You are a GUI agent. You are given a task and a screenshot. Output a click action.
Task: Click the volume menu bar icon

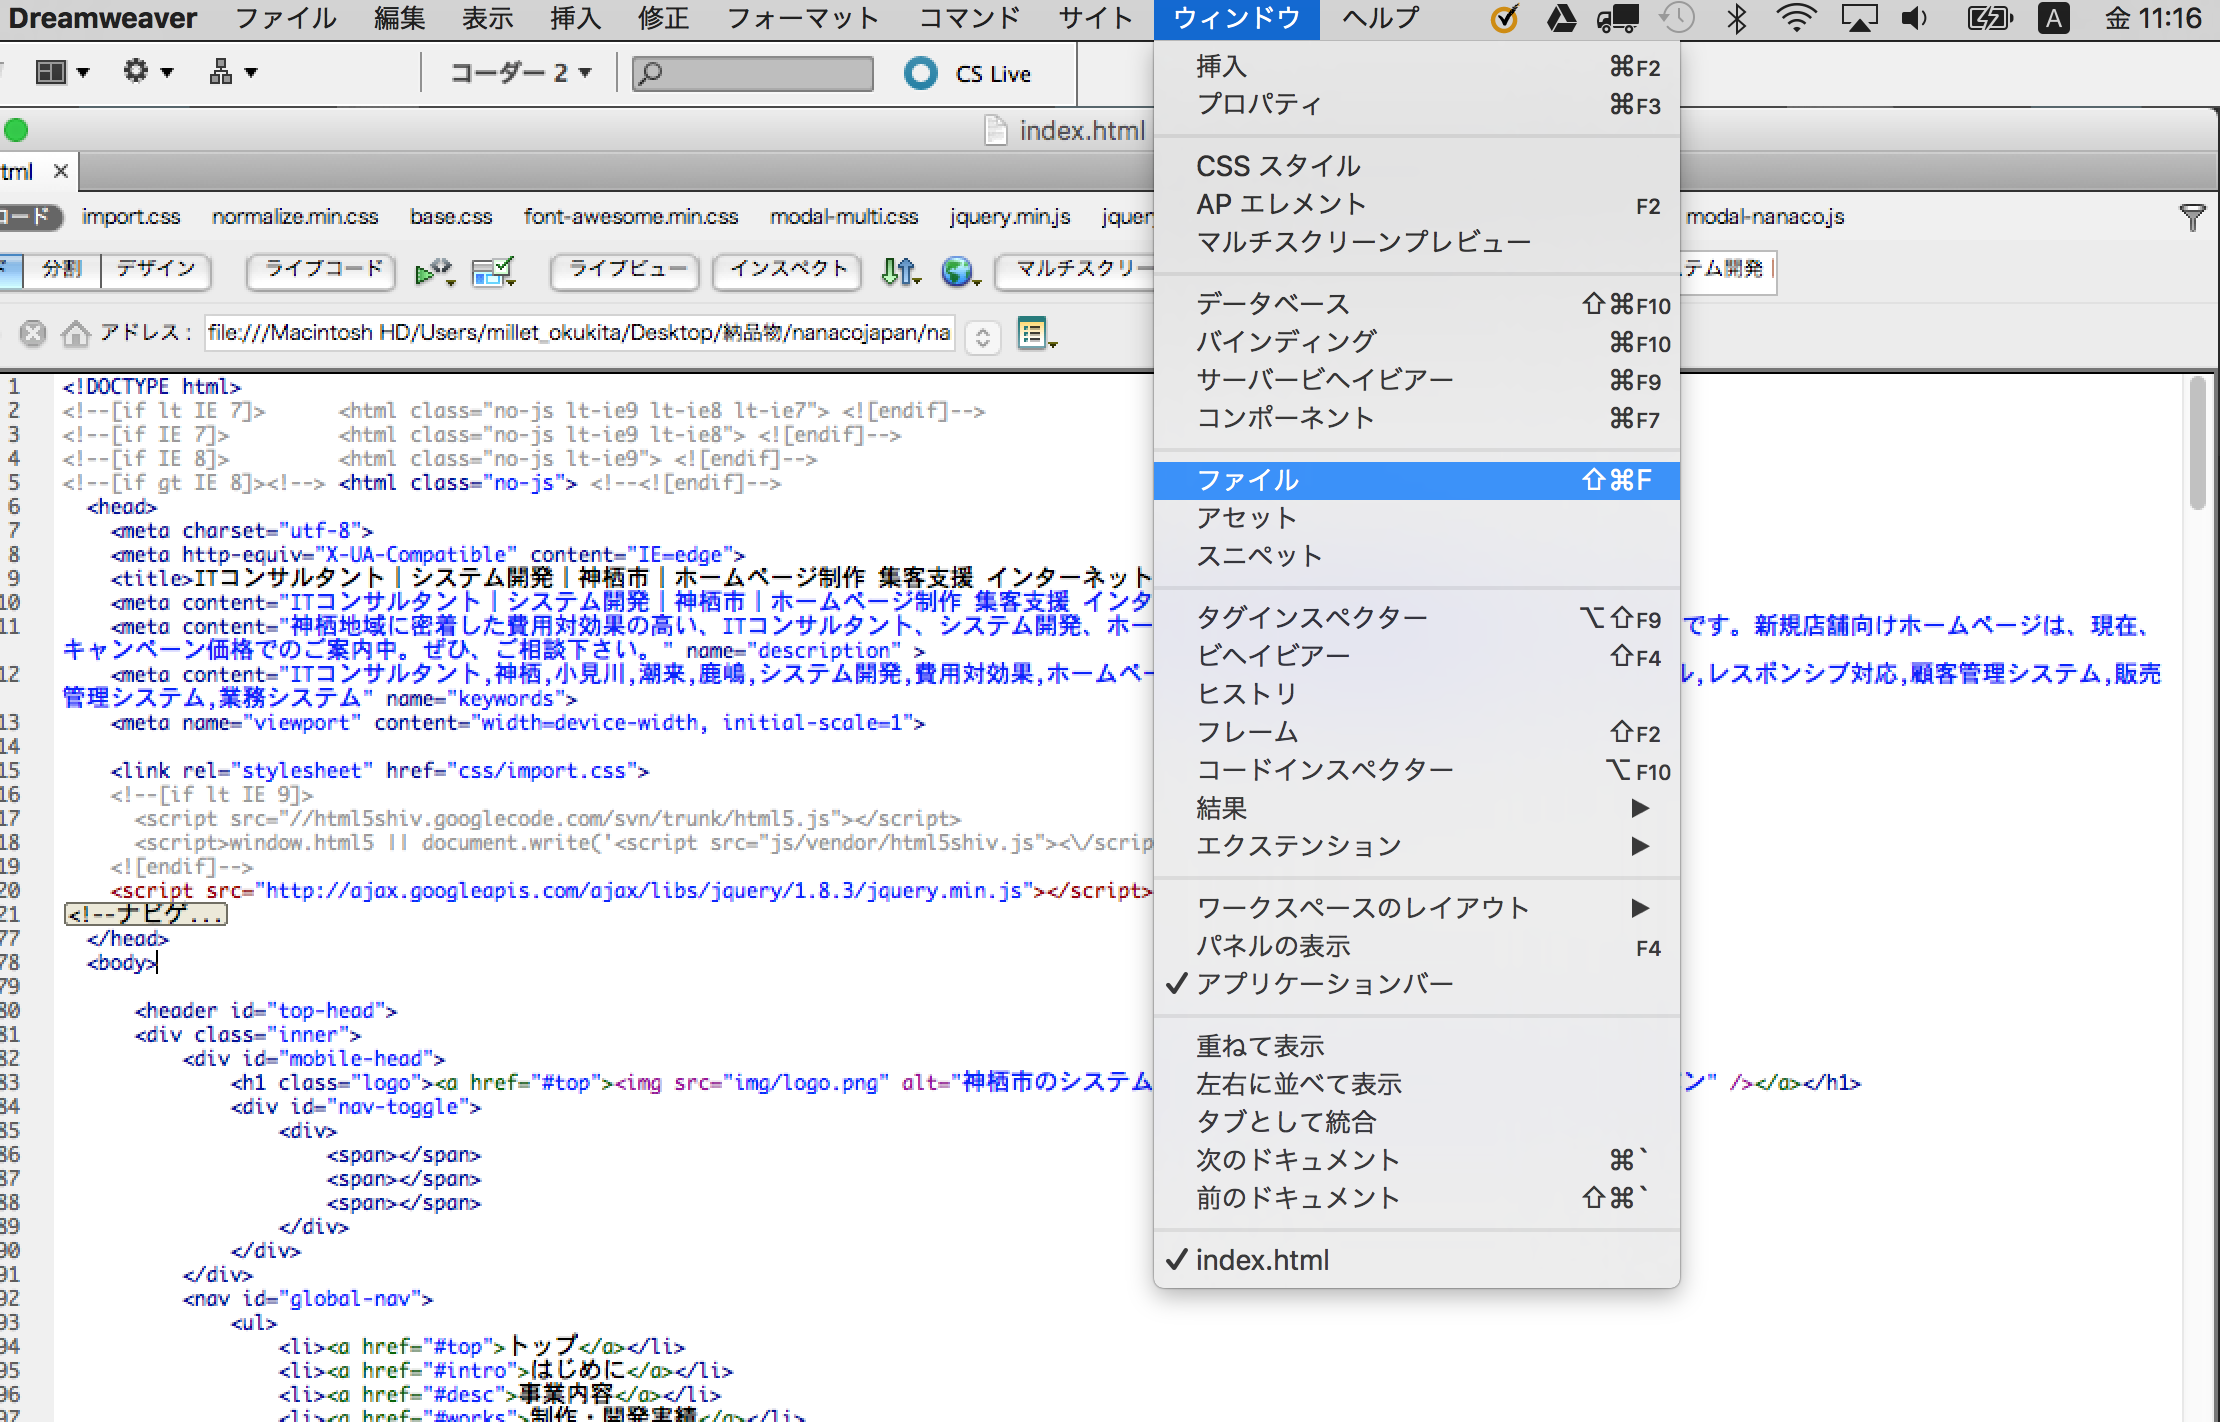[x=1914, y=18]
